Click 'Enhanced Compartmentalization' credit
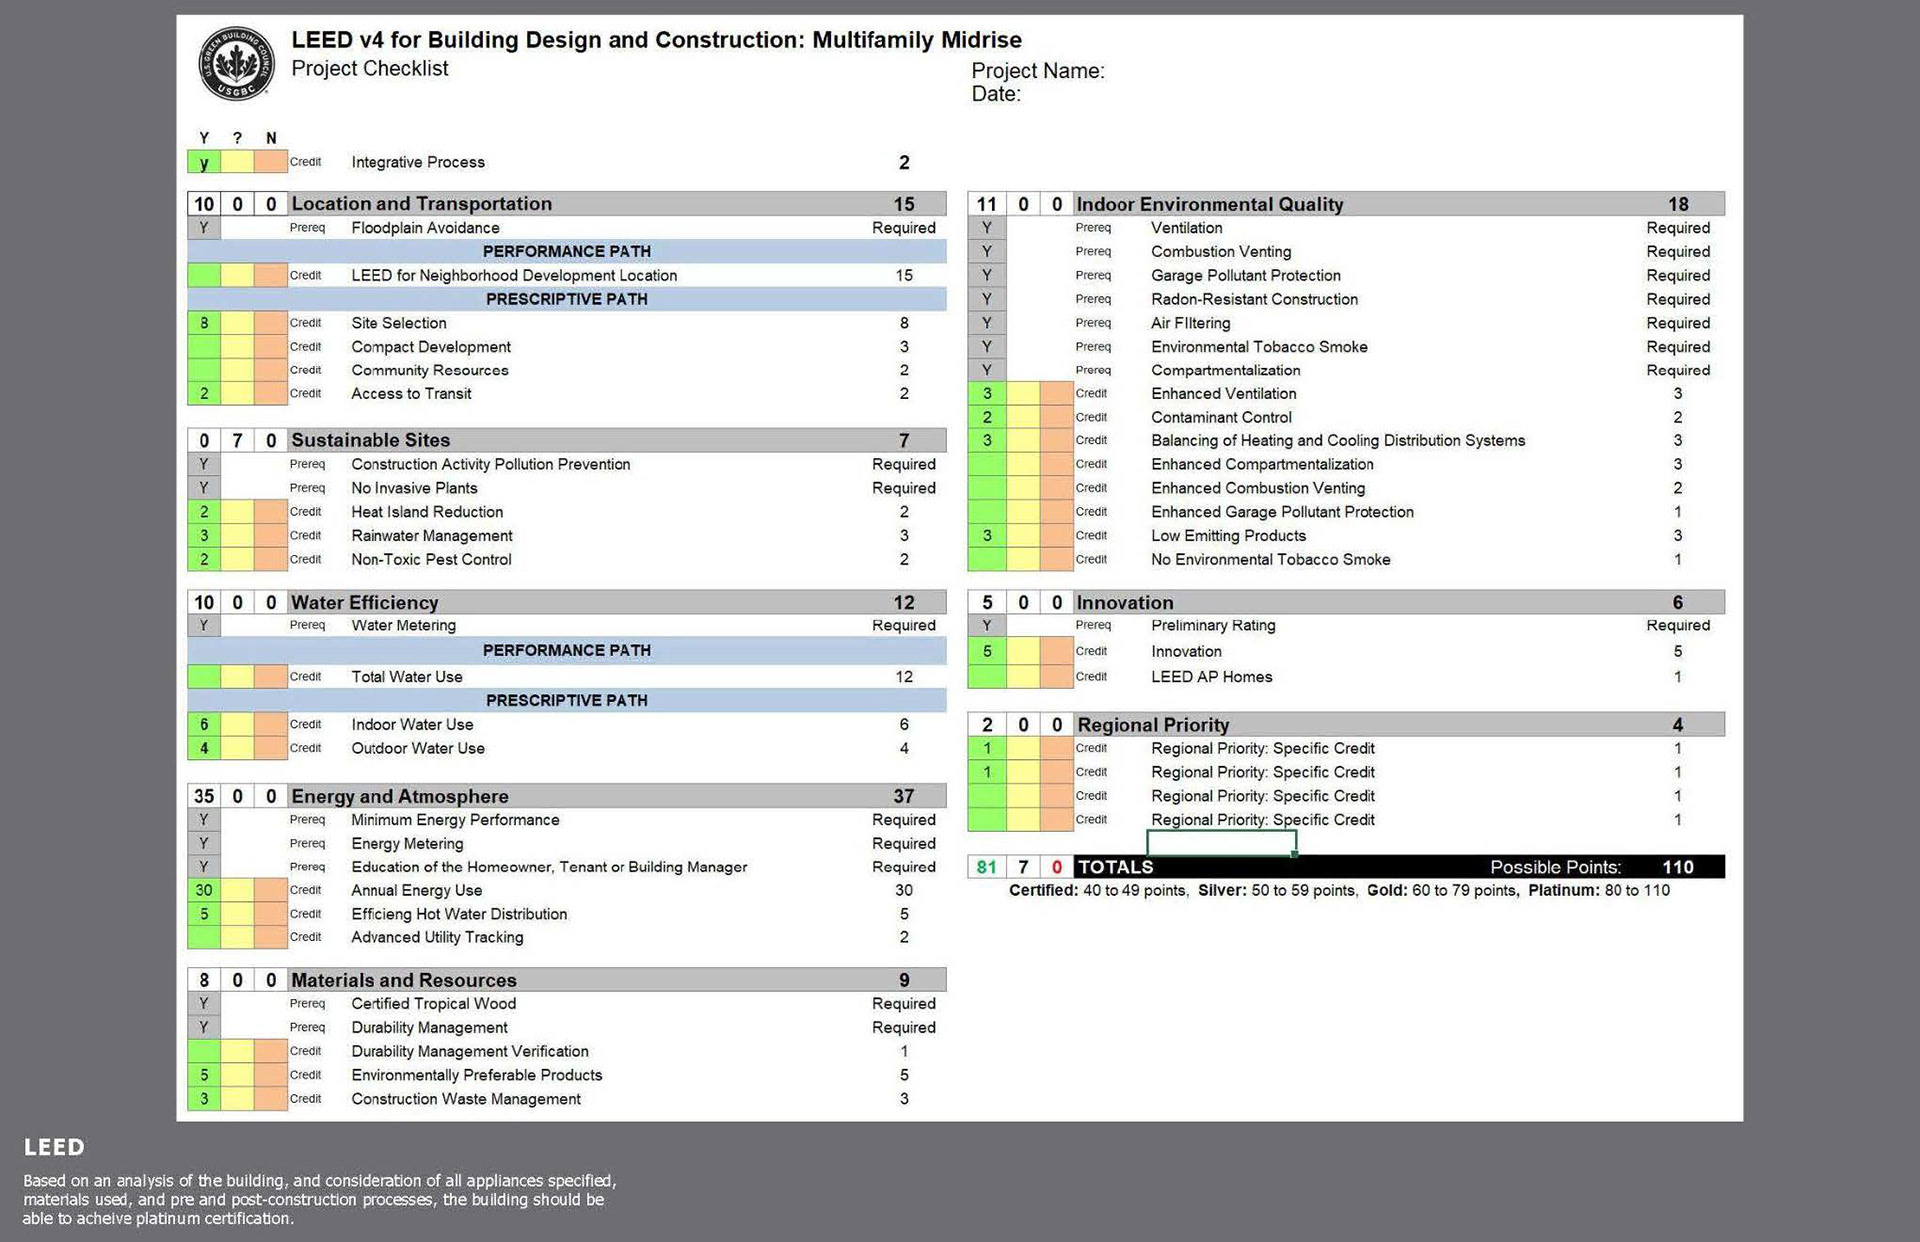 tap(1262, 464)
